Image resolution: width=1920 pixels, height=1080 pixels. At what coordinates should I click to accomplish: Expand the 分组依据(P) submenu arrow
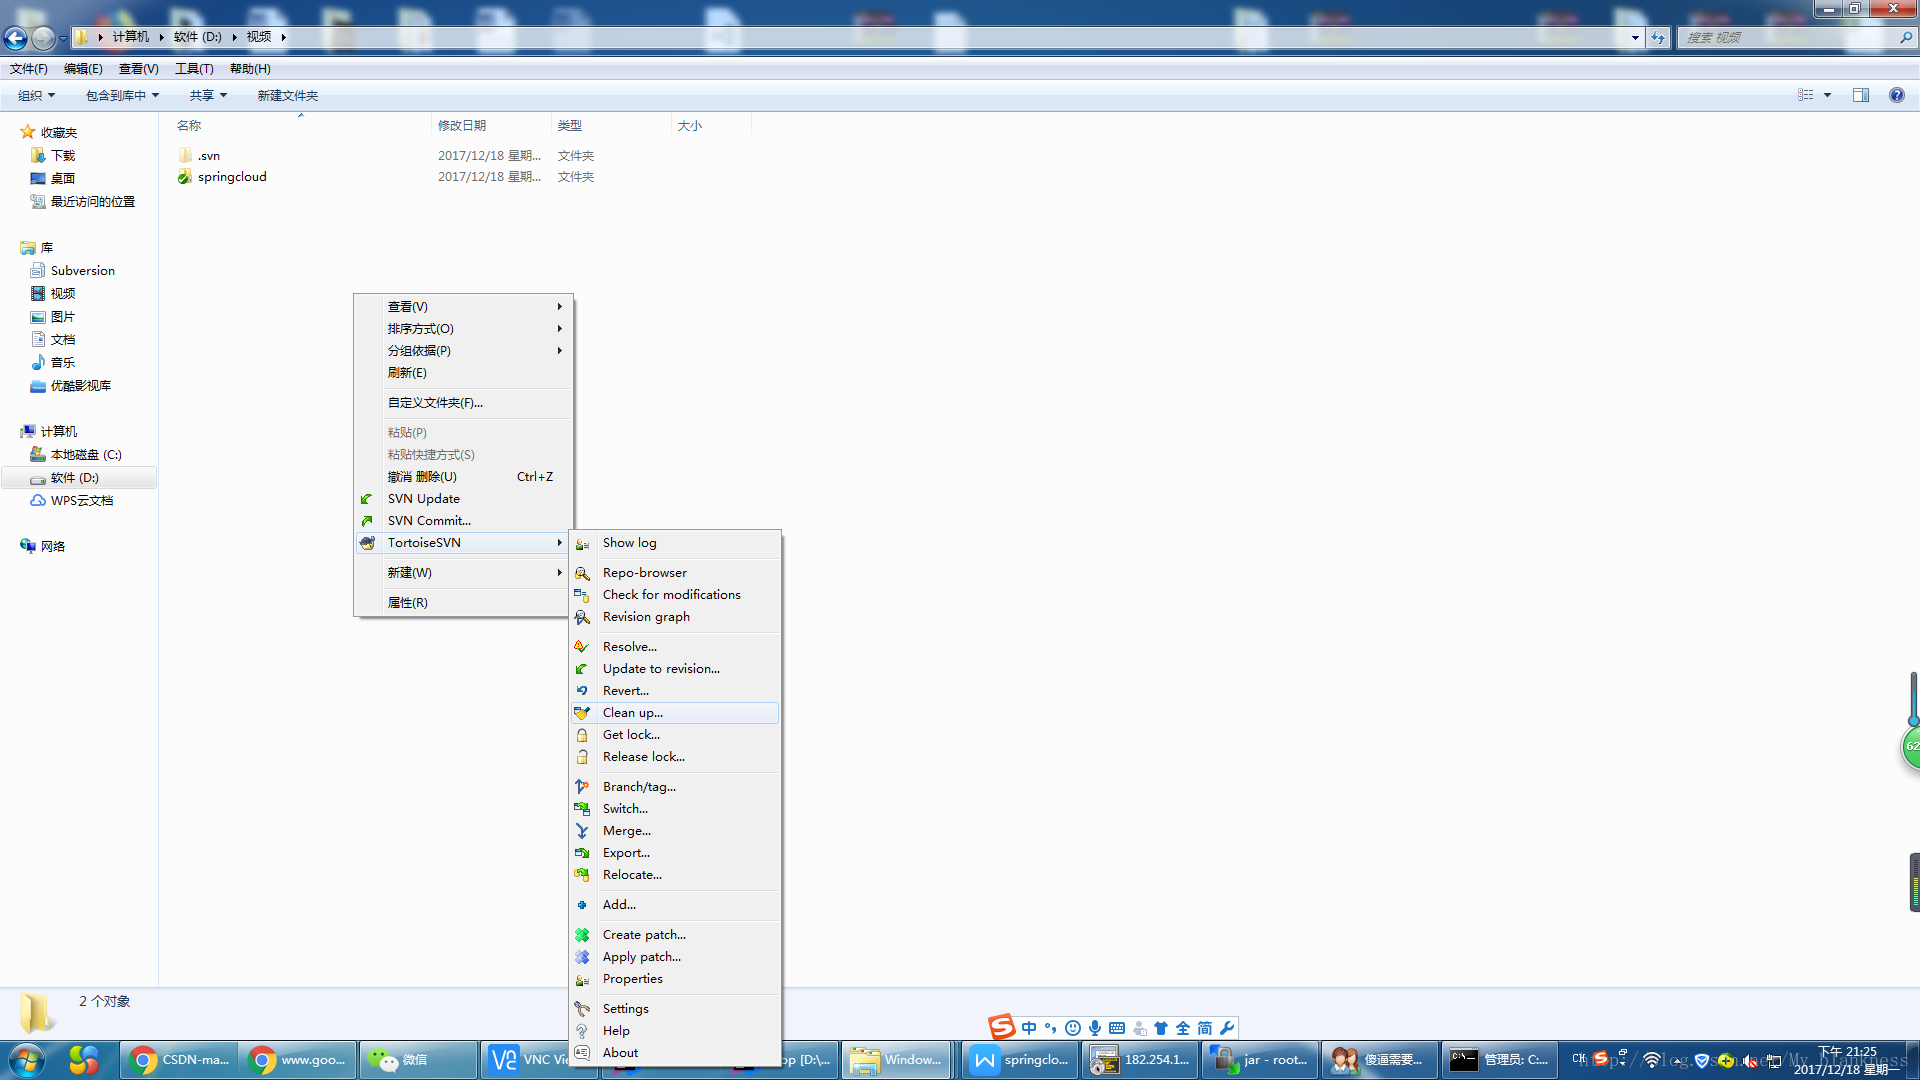[560, 351]
